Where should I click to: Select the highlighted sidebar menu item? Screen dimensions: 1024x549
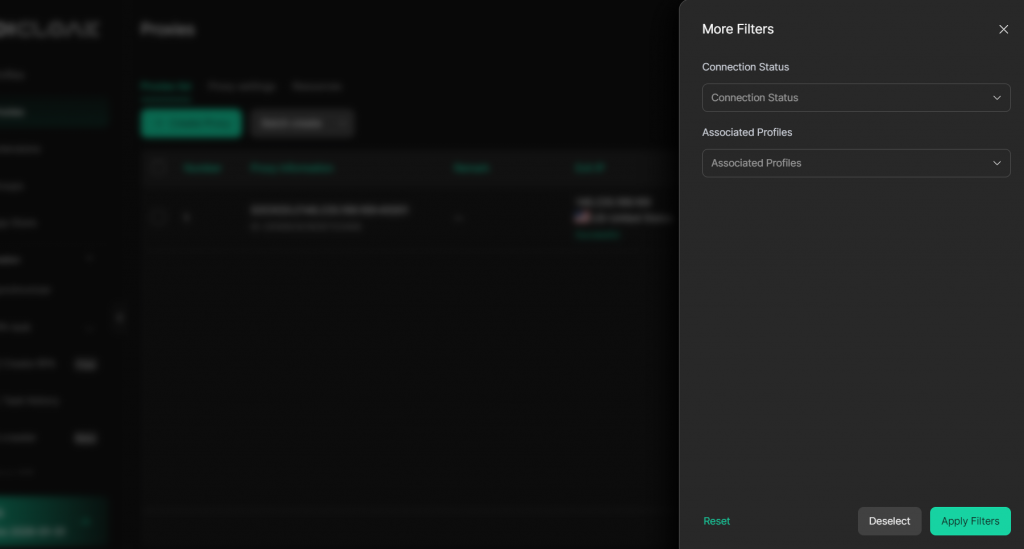tap(50, 112)
